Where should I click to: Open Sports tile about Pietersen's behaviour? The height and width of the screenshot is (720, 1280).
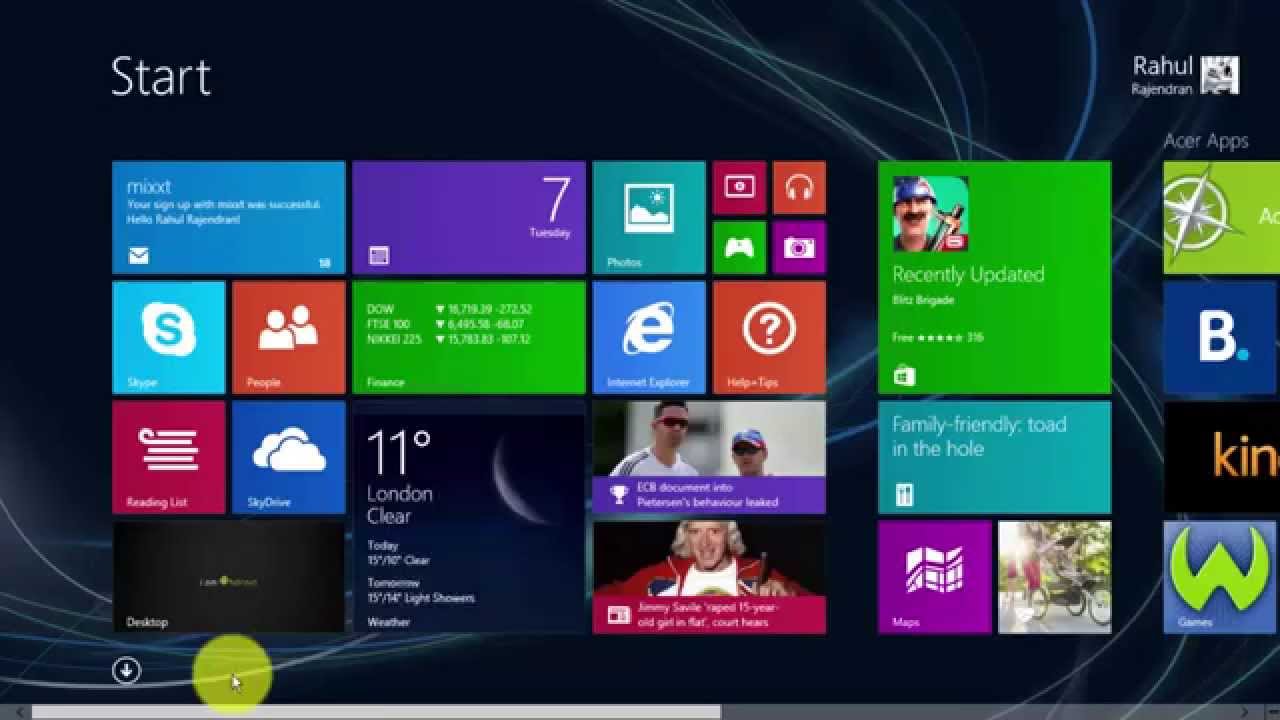[x=709, y=458]
